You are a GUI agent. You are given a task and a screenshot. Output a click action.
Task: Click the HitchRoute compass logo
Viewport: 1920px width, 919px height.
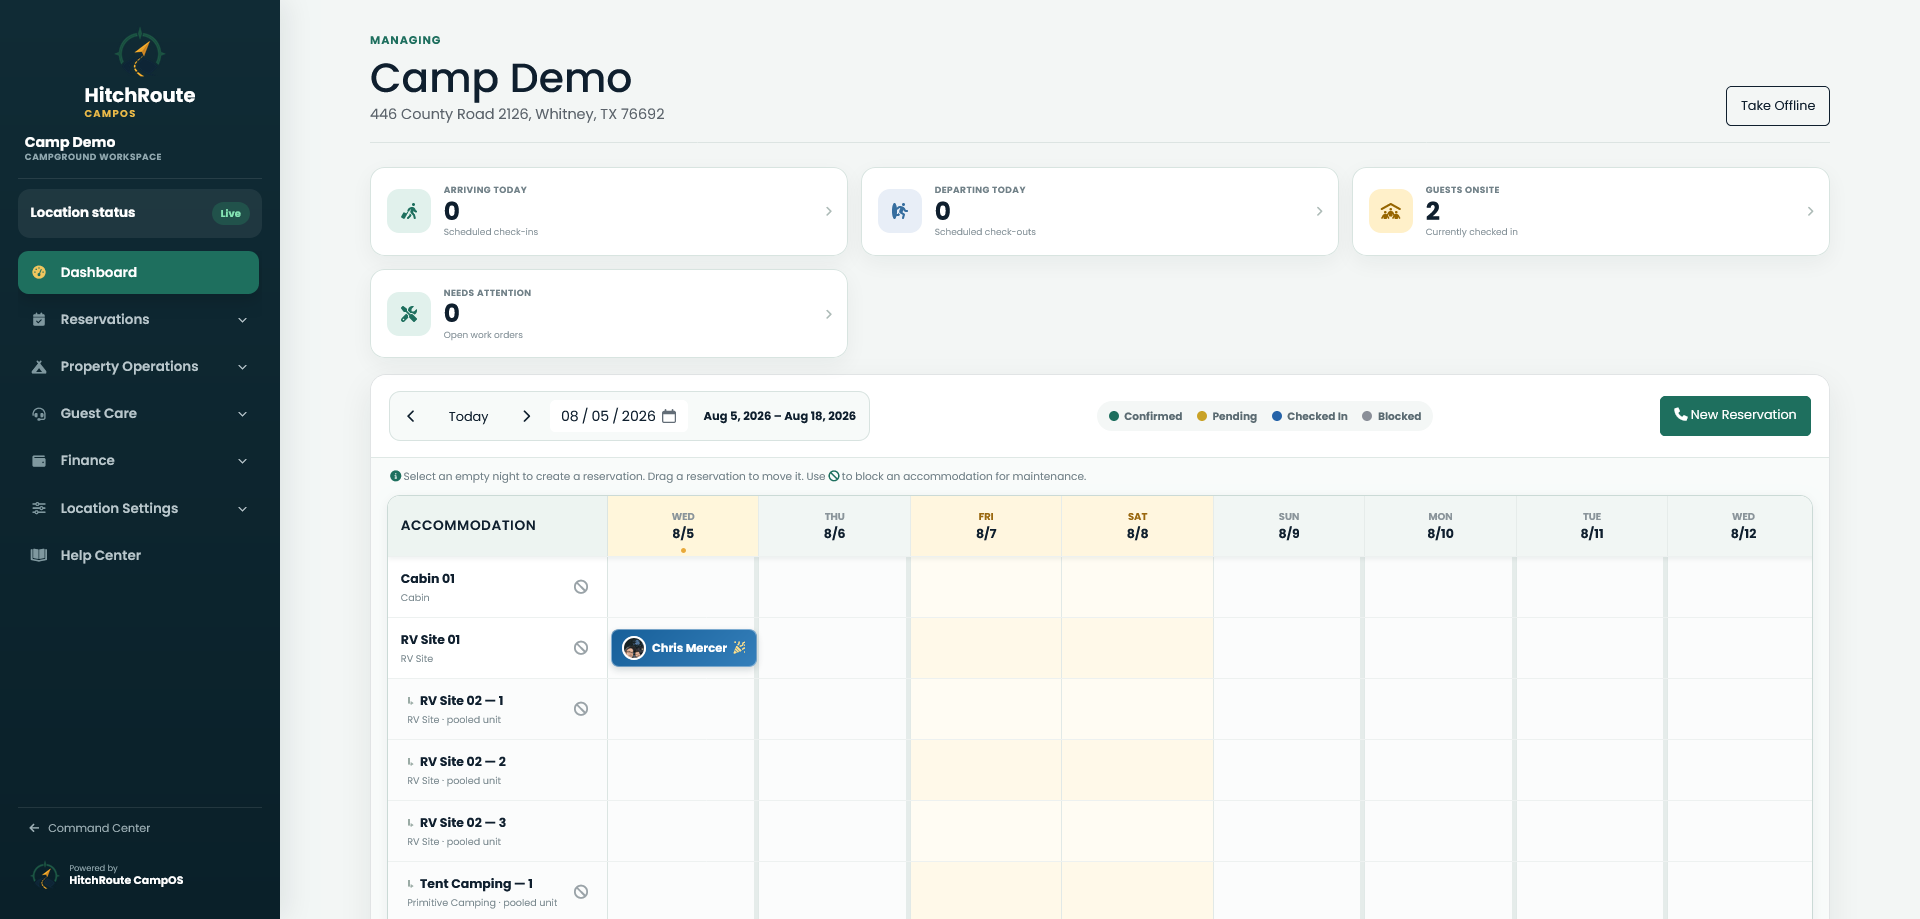pos(140,53)
